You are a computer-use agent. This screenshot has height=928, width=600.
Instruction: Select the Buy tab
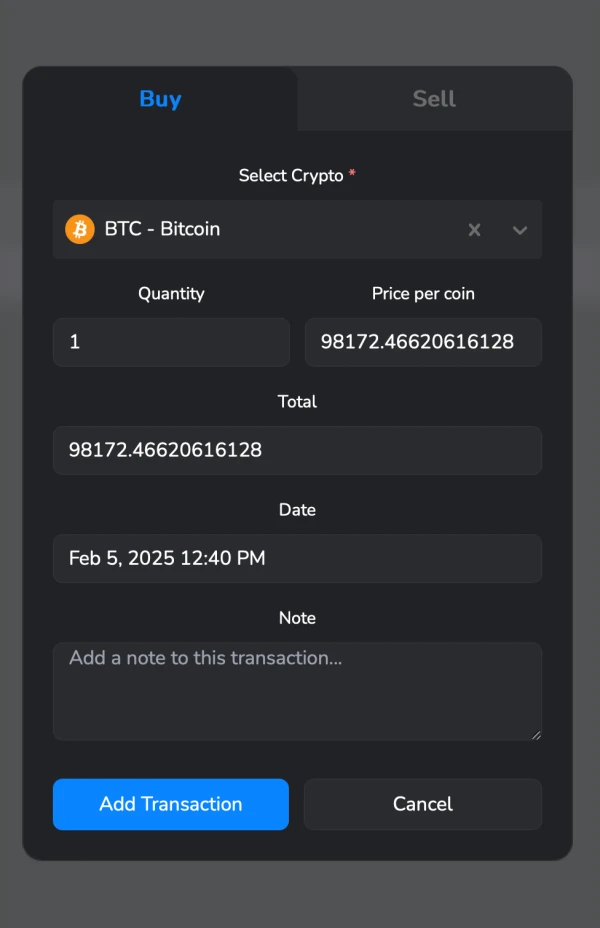(160, 99)
